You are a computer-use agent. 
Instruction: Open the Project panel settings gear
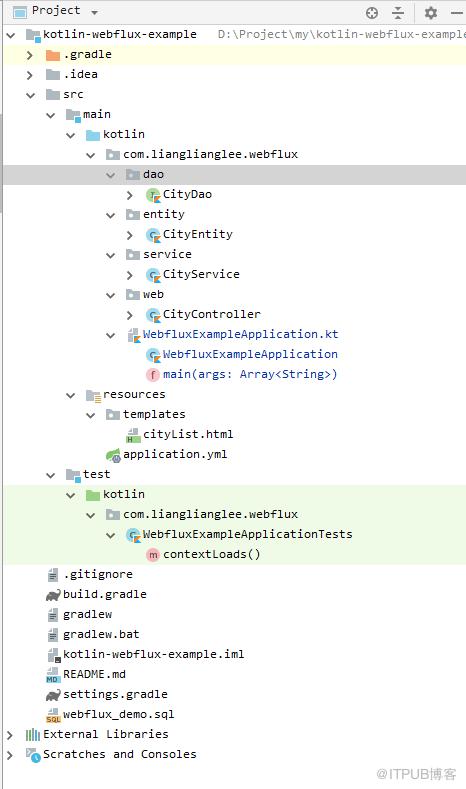click(x=430, y=13)
